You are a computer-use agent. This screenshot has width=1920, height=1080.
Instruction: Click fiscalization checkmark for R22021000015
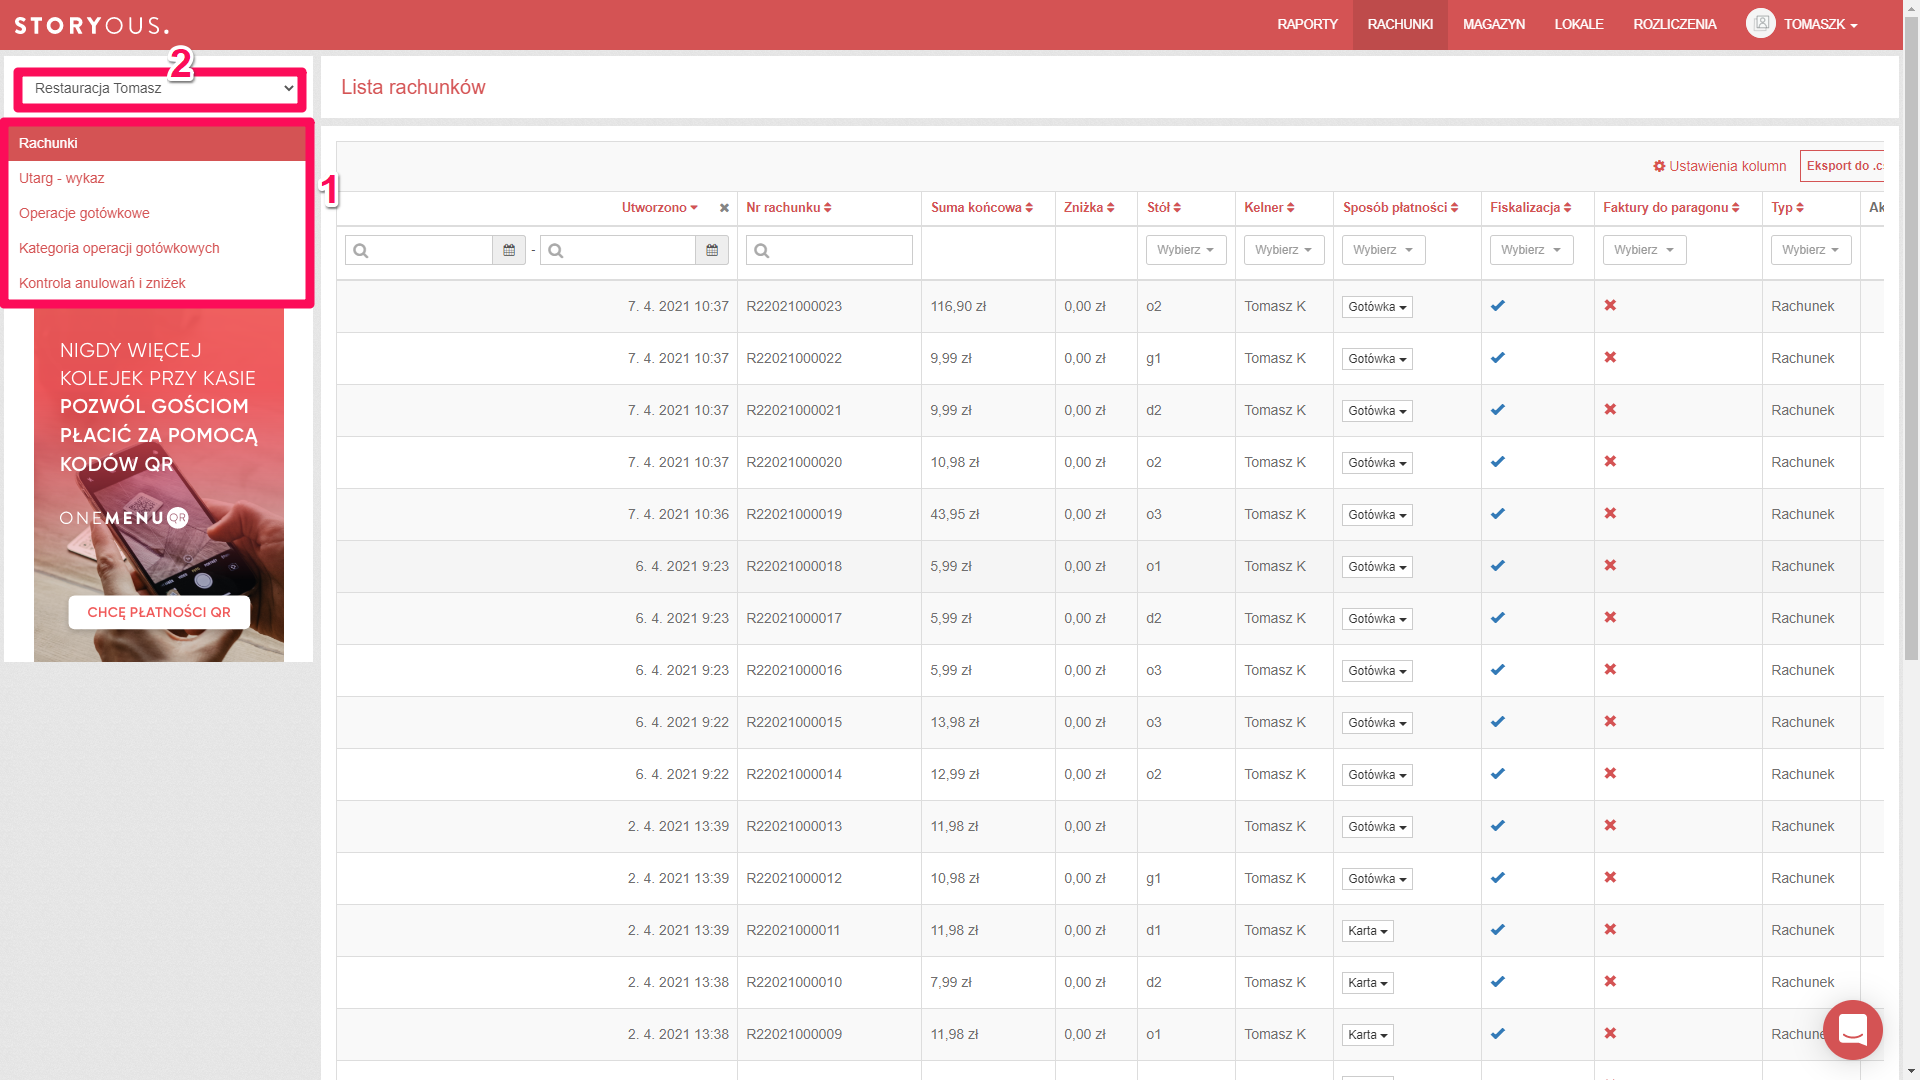tap(1497, 722)
